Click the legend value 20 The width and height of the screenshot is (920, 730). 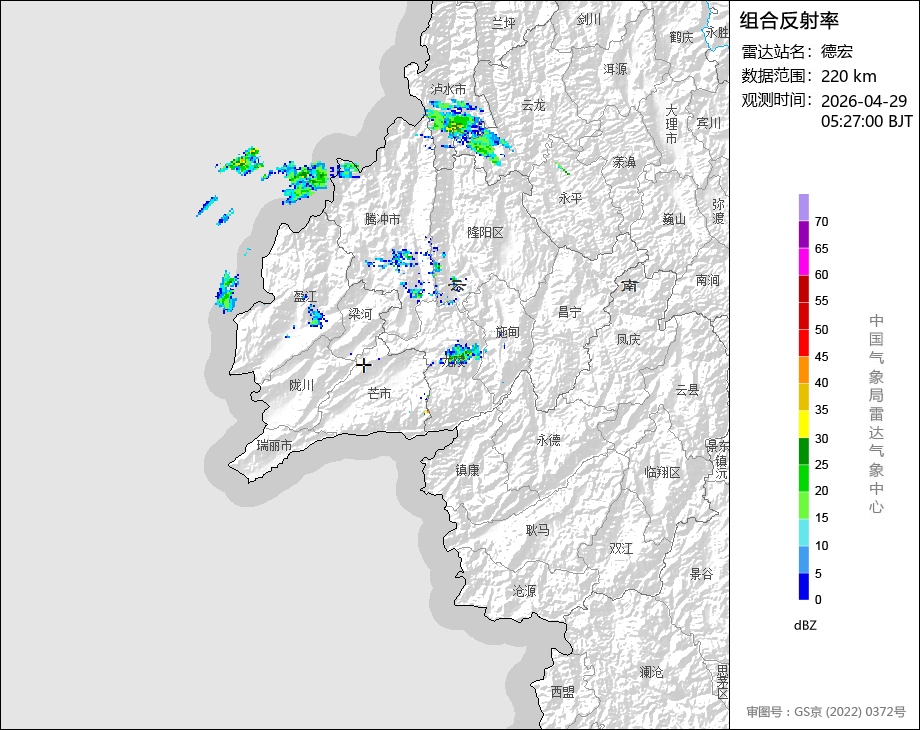click(x=821, y=491)
